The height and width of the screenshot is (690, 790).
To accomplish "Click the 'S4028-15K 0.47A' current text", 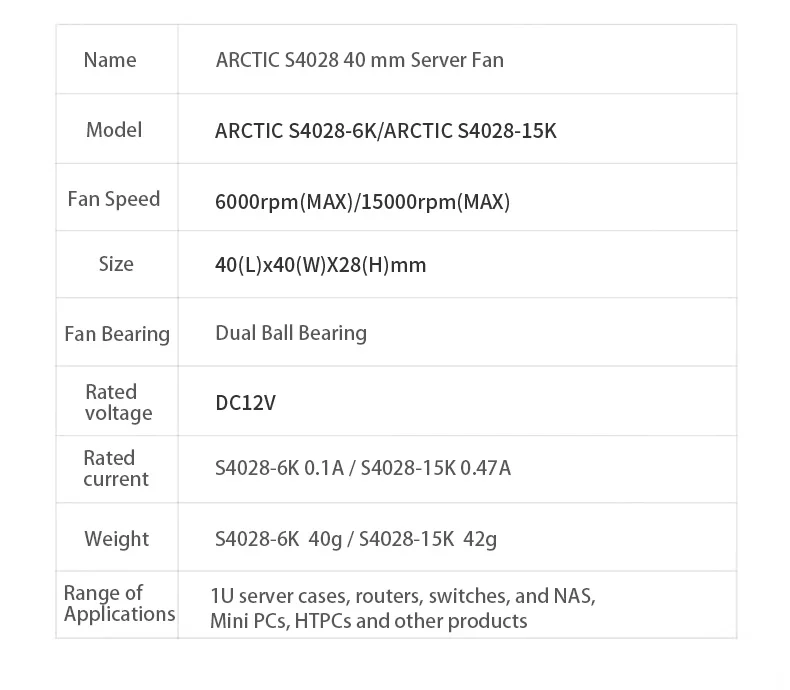I will pos(435,468).
